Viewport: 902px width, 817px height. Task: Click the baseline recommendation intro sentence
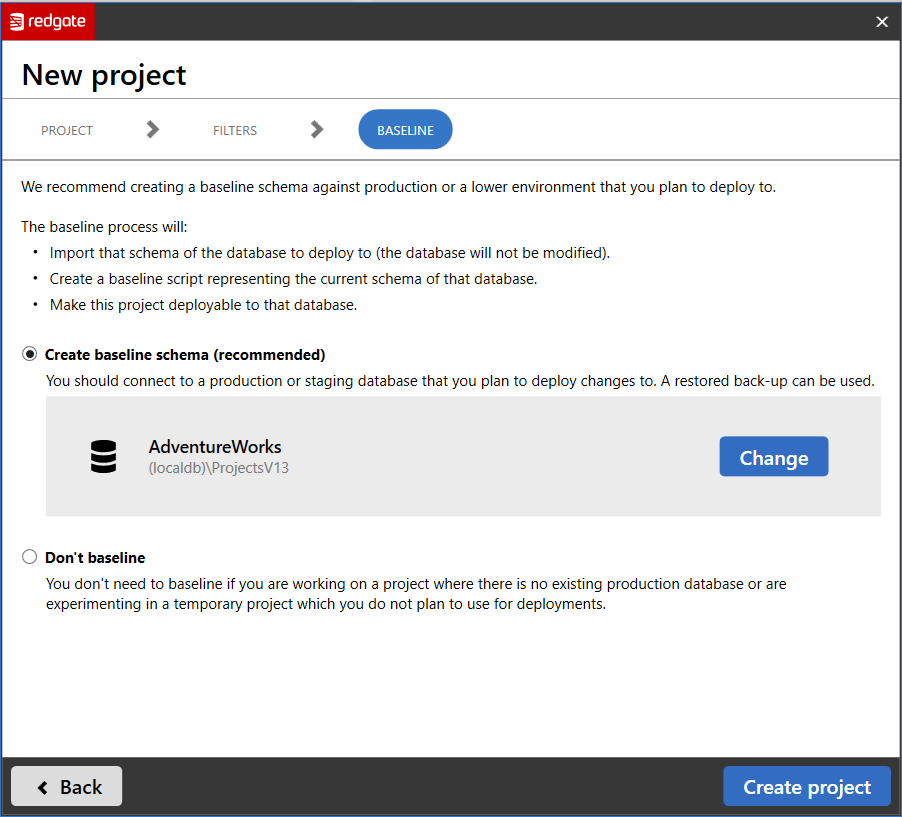398,187
